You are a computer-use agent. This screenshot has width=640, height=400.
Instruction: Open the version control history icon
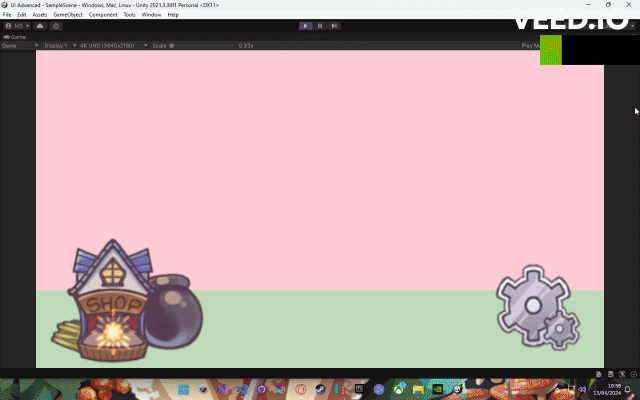(56, 26)
